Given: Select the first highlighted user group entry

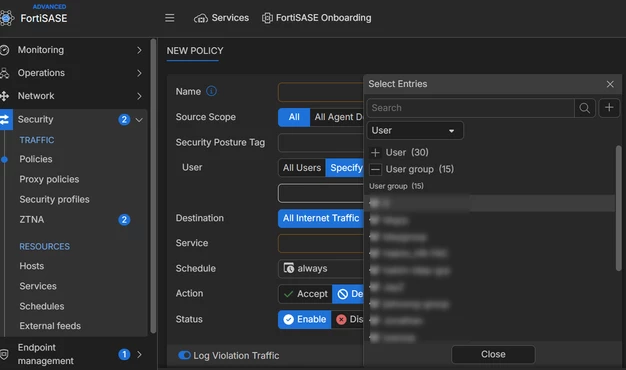Looking at the screenshot, I should click(x=490, y=203).
